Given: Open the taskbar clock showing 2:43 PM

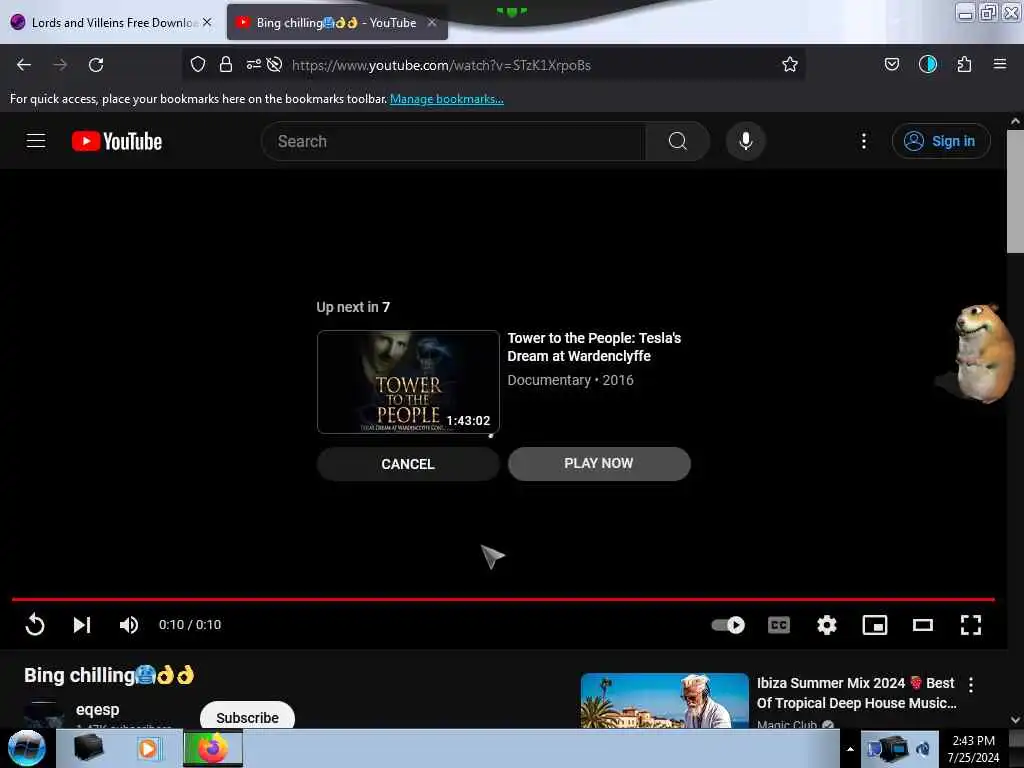Looking at the screenshot, I should [973, 748].
